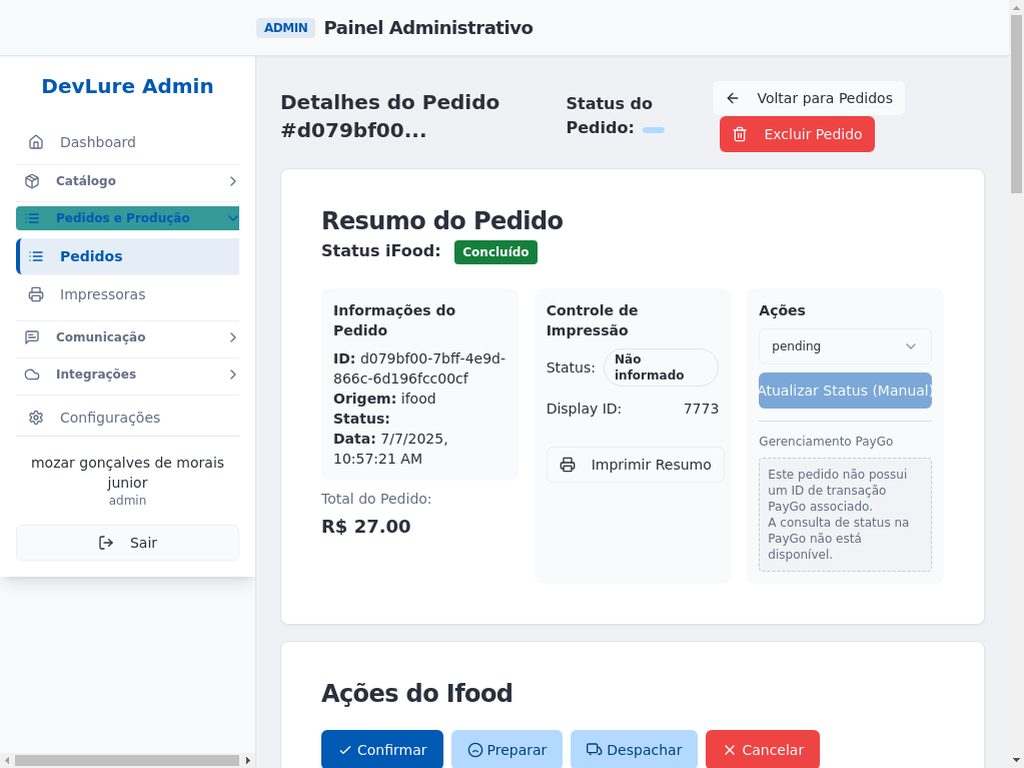
Task: Collapse the Pedidos e Produção section
Action: click(x=232, y=218)
